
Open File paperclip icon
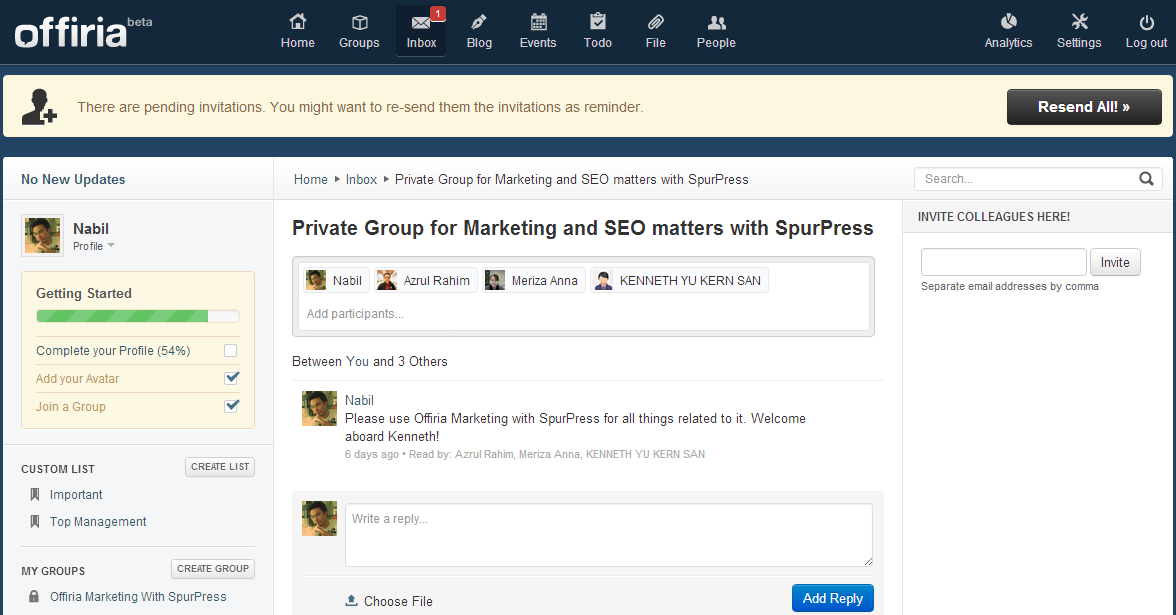(x=656, y=22)
